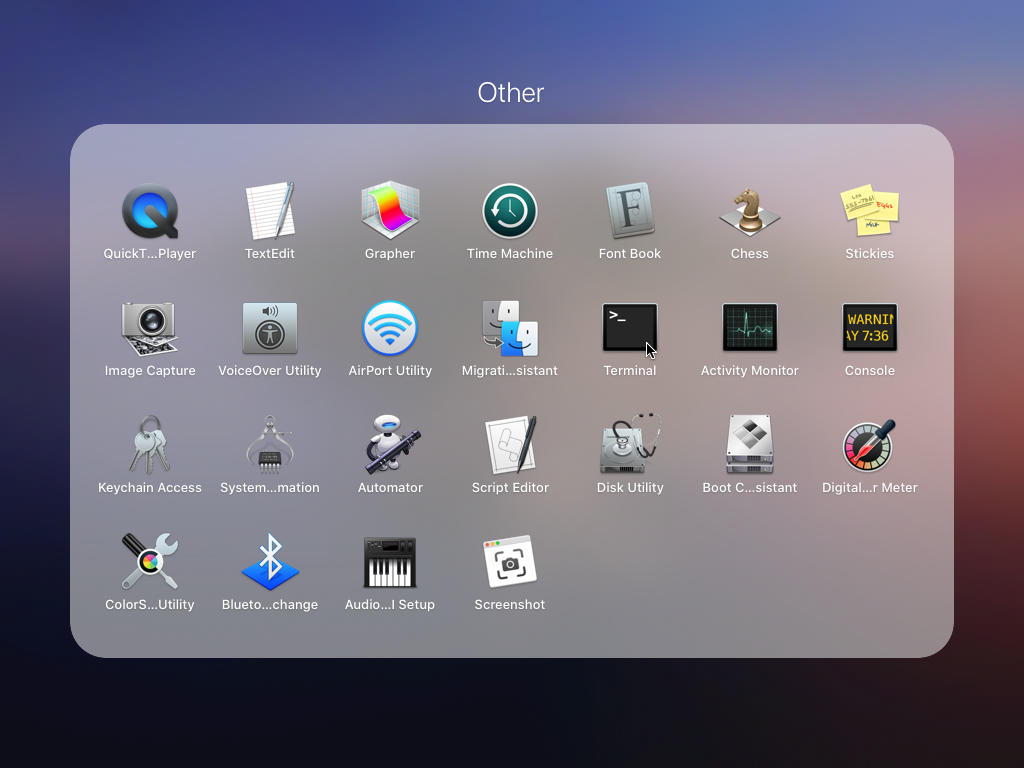Open Digital Color Meter icon
The image size is (1024, 768).
[869, 445]
